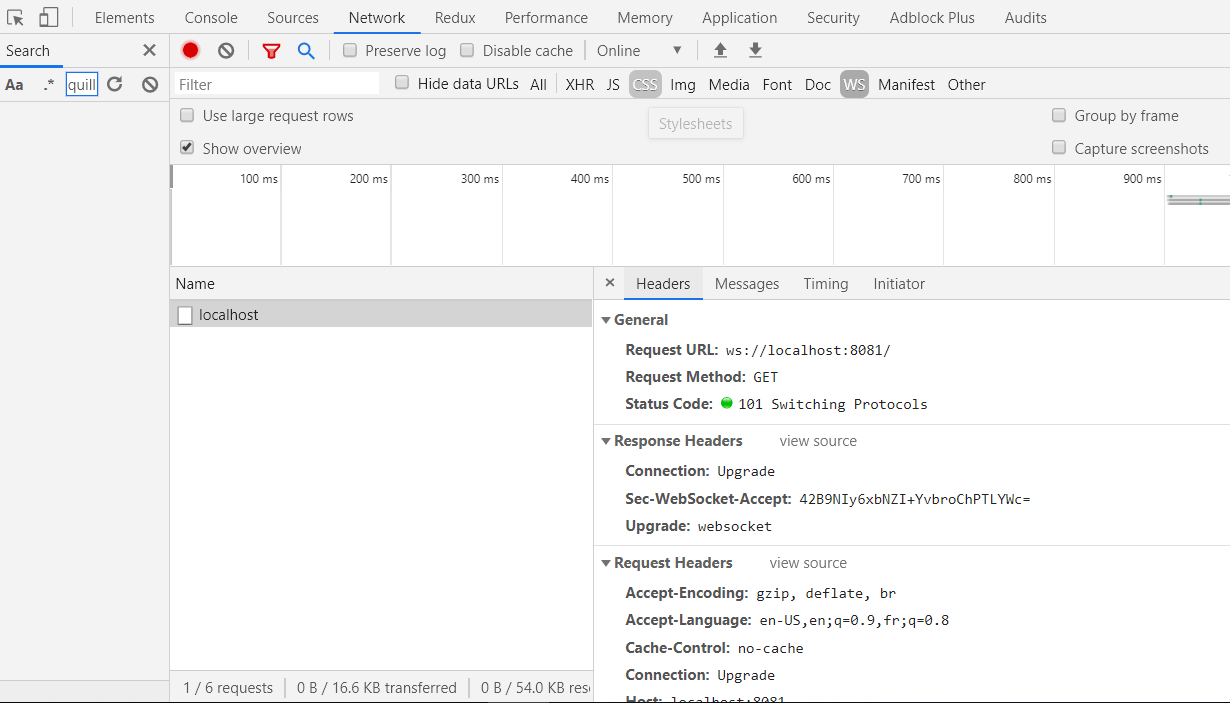Click in the network Filter field

[277, 84]
